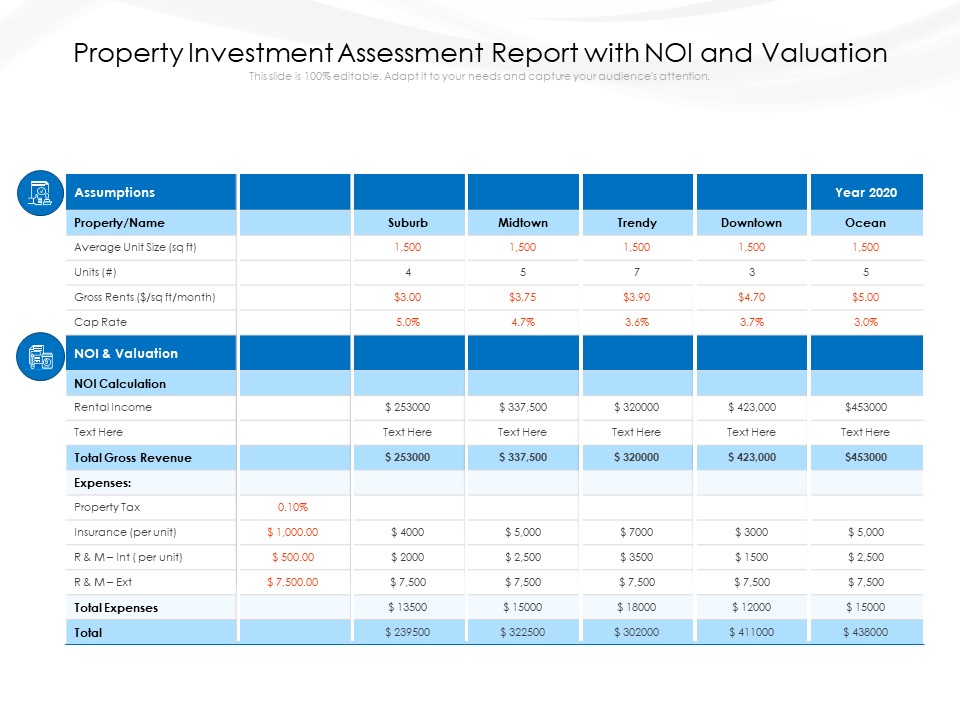This screenshot has width=960, height=720.
Task: Click Suburb's units value 4
Action: coord(408,272)
